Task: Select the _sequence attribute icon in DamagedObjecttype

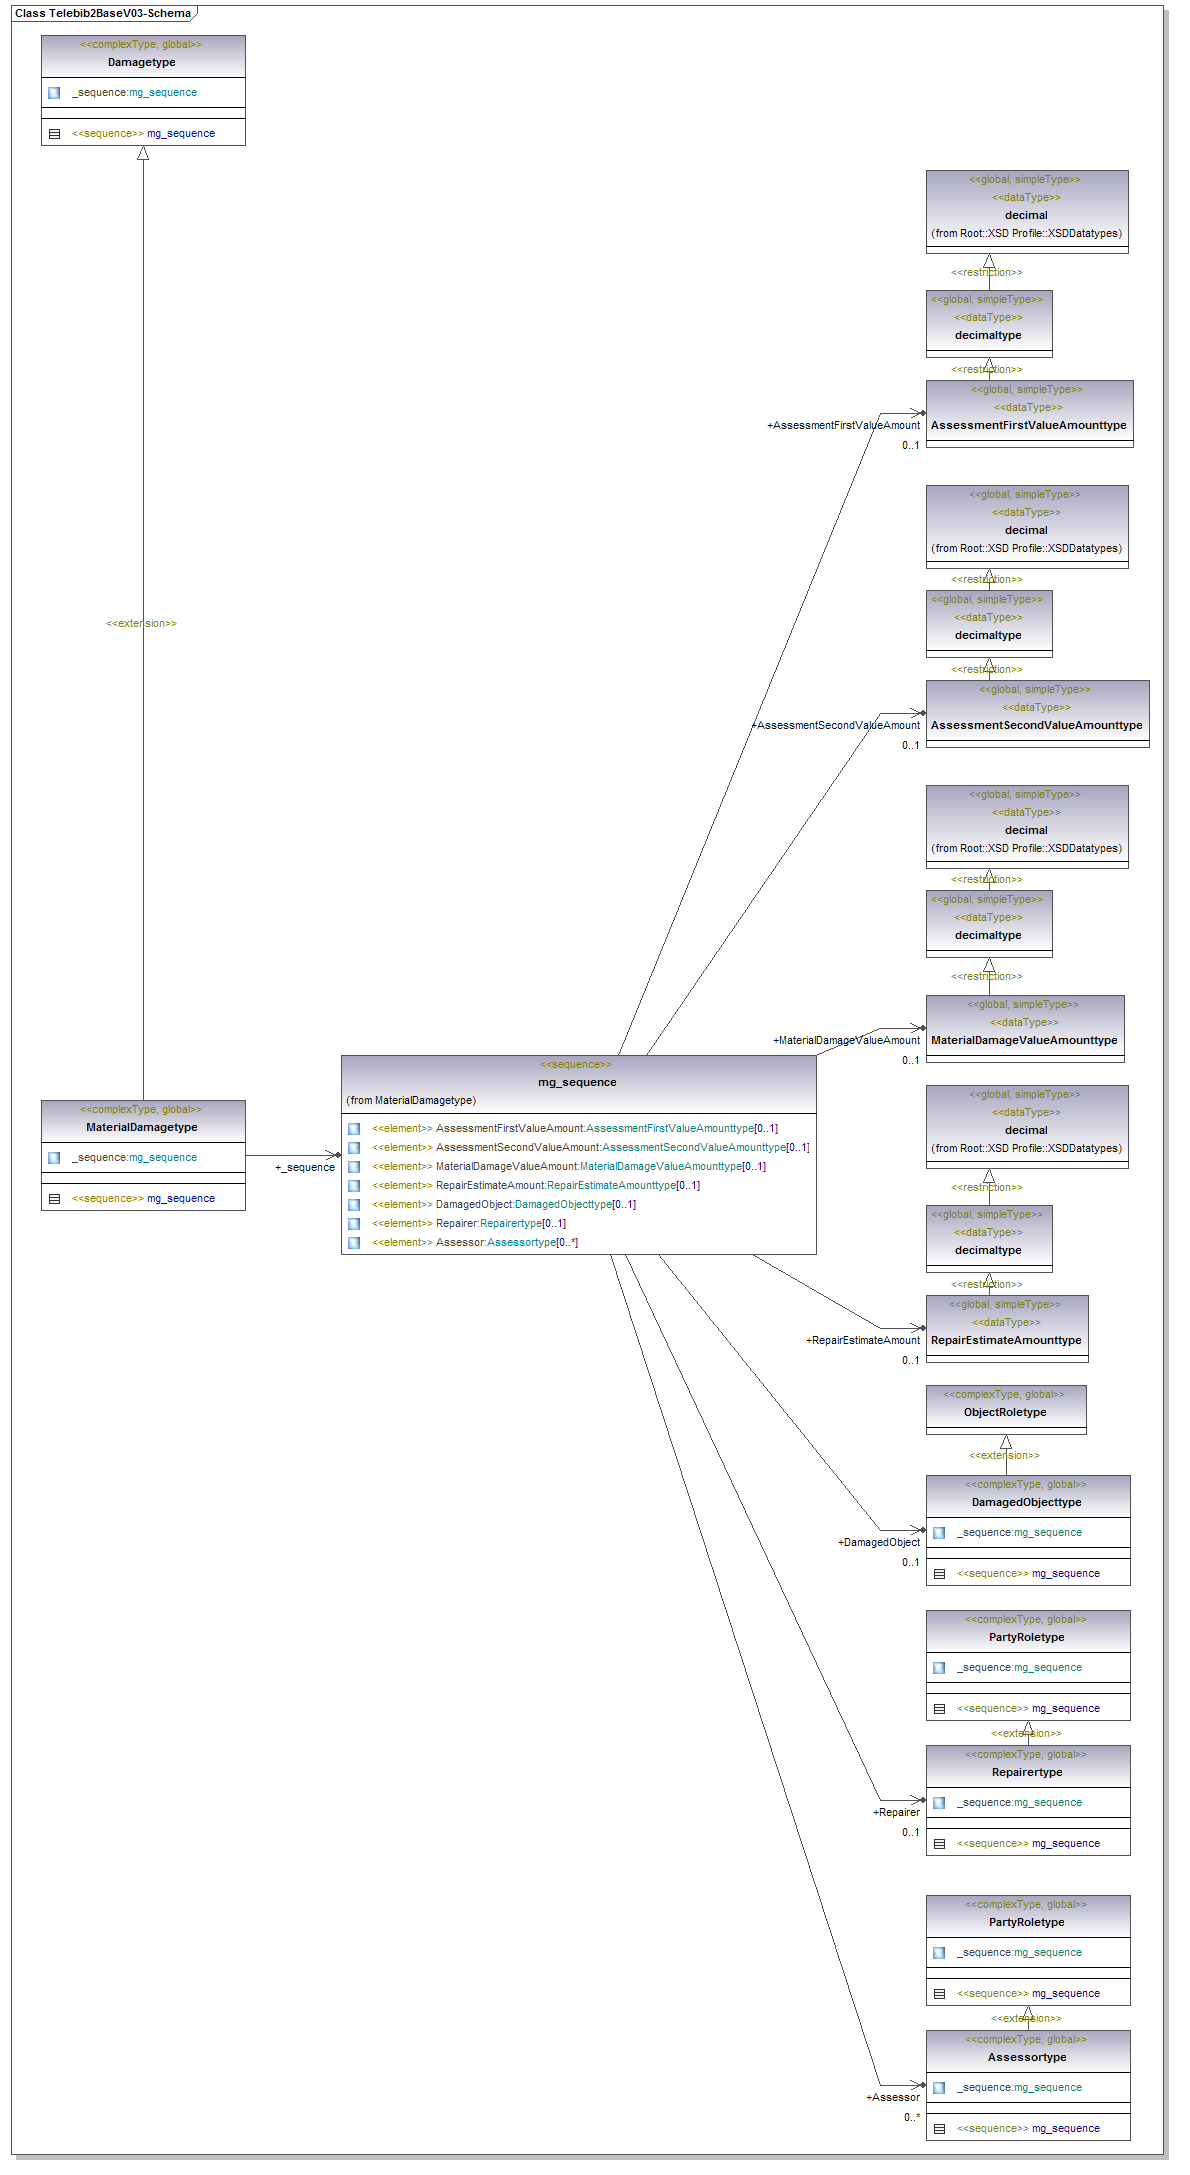Action: [x=939, y=1533]
